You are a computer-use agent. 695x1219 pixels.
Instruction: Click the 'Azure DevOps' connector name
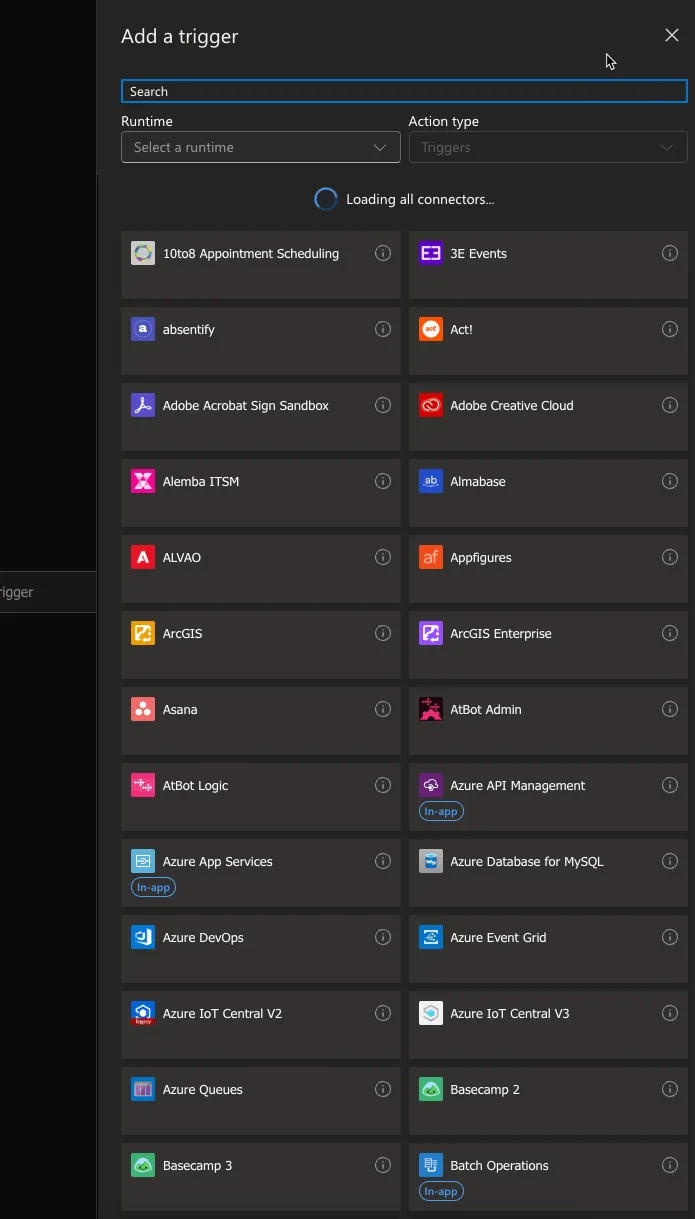[x=203, y=938]
